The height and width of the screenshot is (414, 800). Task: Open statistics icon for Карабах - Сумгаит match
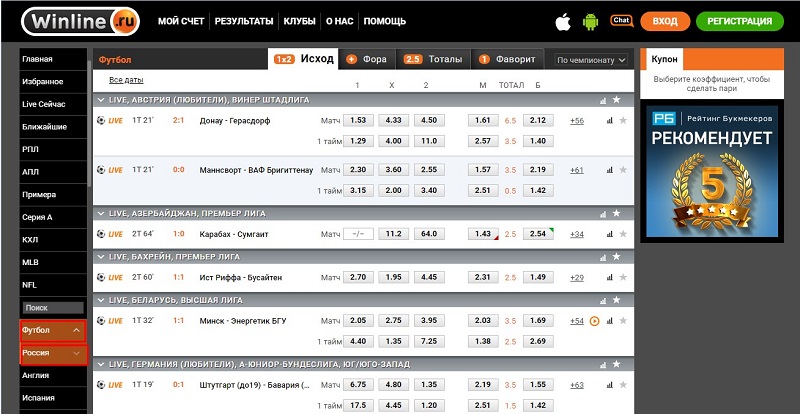[x=609, y=234]
